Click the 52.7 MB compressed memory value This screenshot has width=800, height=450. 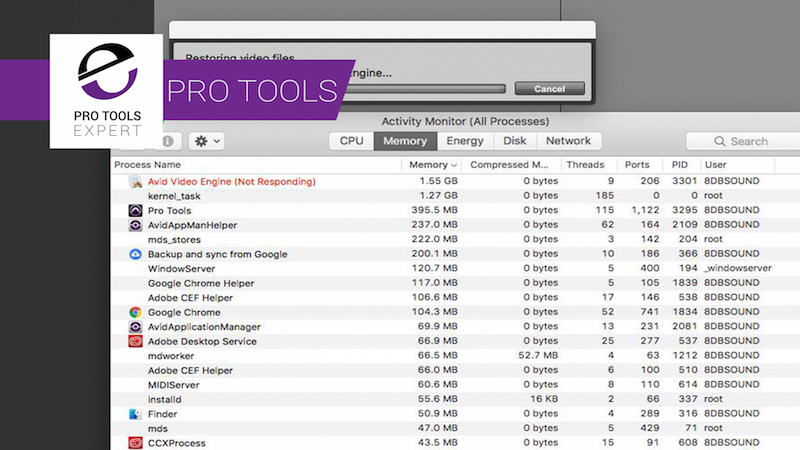tap(538, 355)
